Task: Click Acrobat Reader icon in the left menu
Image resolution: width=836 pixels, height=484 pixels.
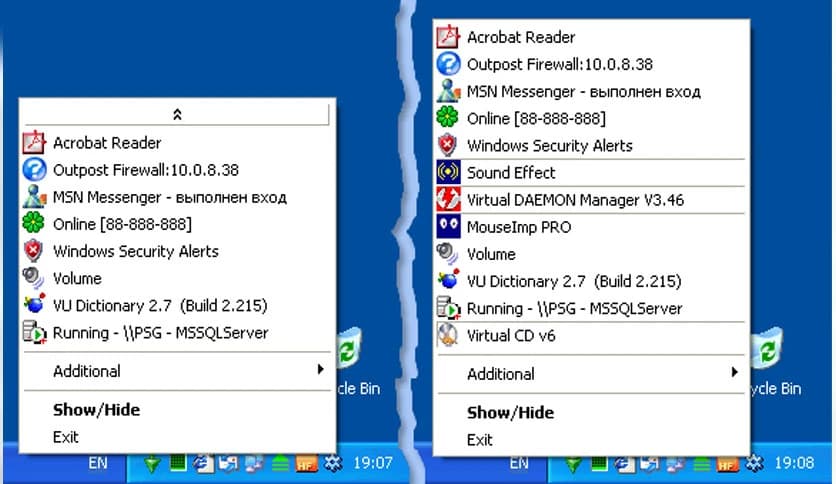Action: click(34, 143)
